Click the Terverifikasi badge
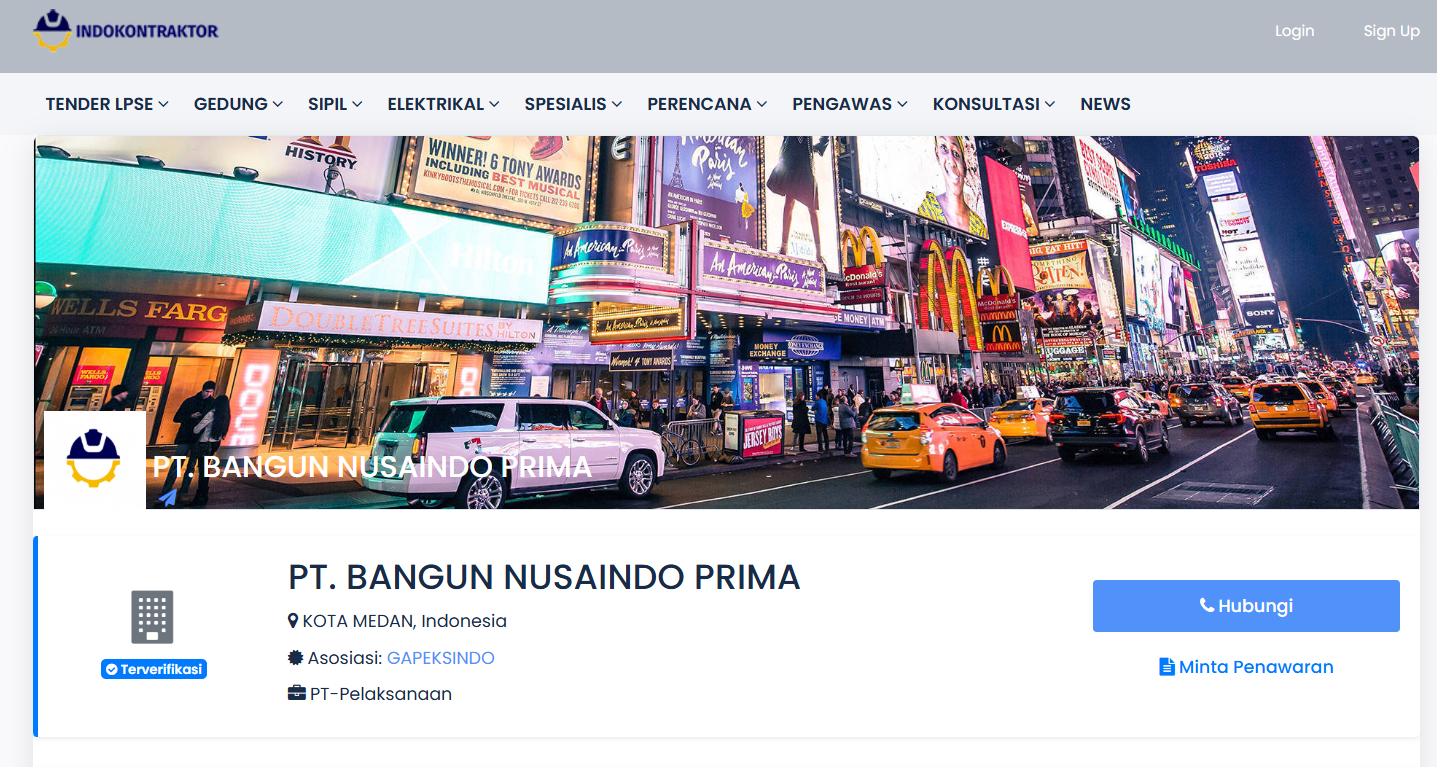Screen dimensions: 1437x767 154,669
